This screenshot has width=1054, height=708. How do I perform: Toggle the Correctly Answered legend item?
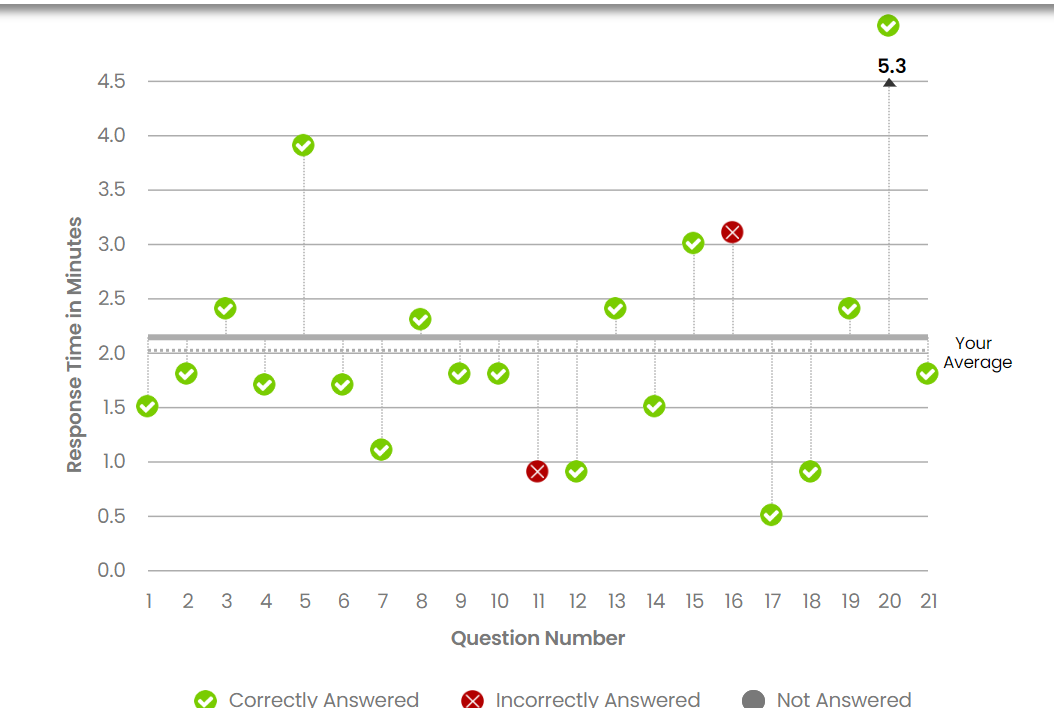307,699
